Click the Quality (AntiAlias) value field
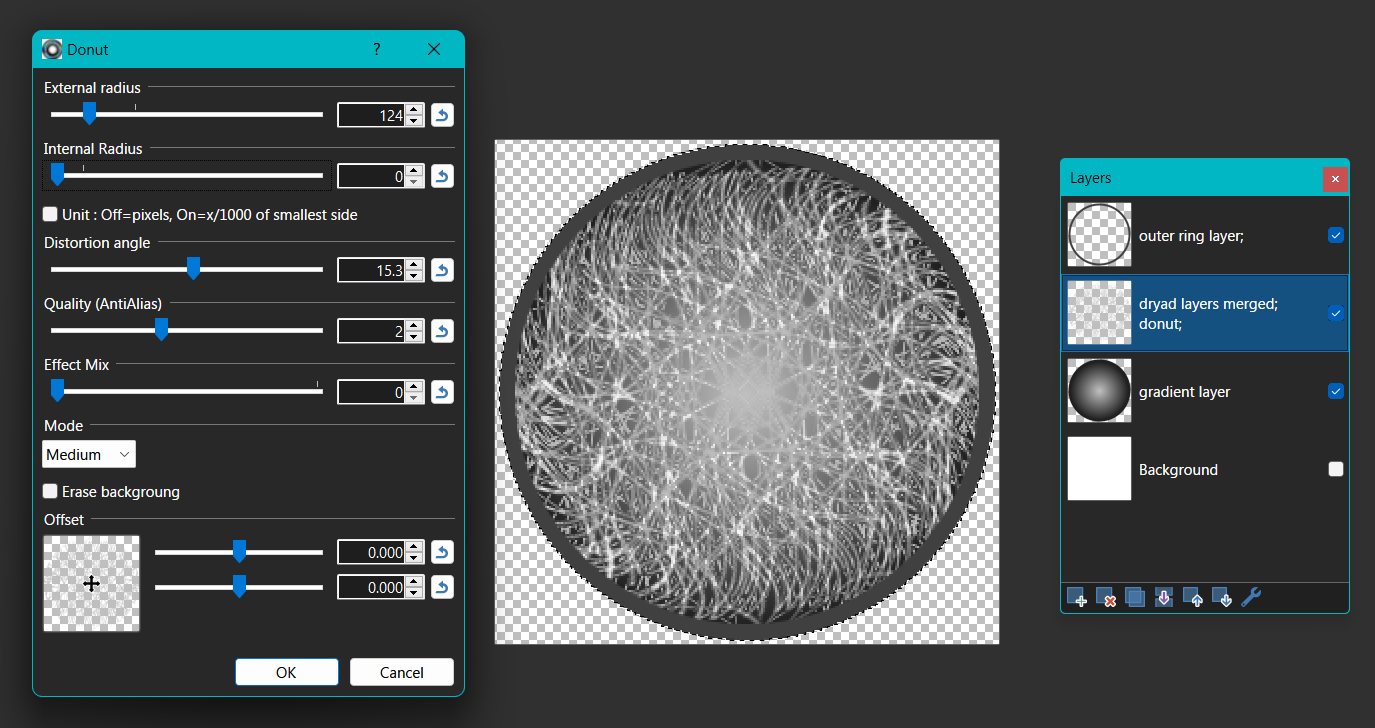 [372, 331]
